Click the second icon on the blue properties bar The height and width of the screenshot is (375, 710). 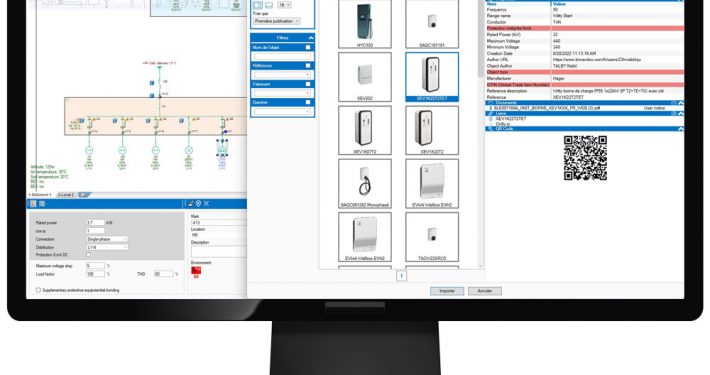(x=42, y=204)
